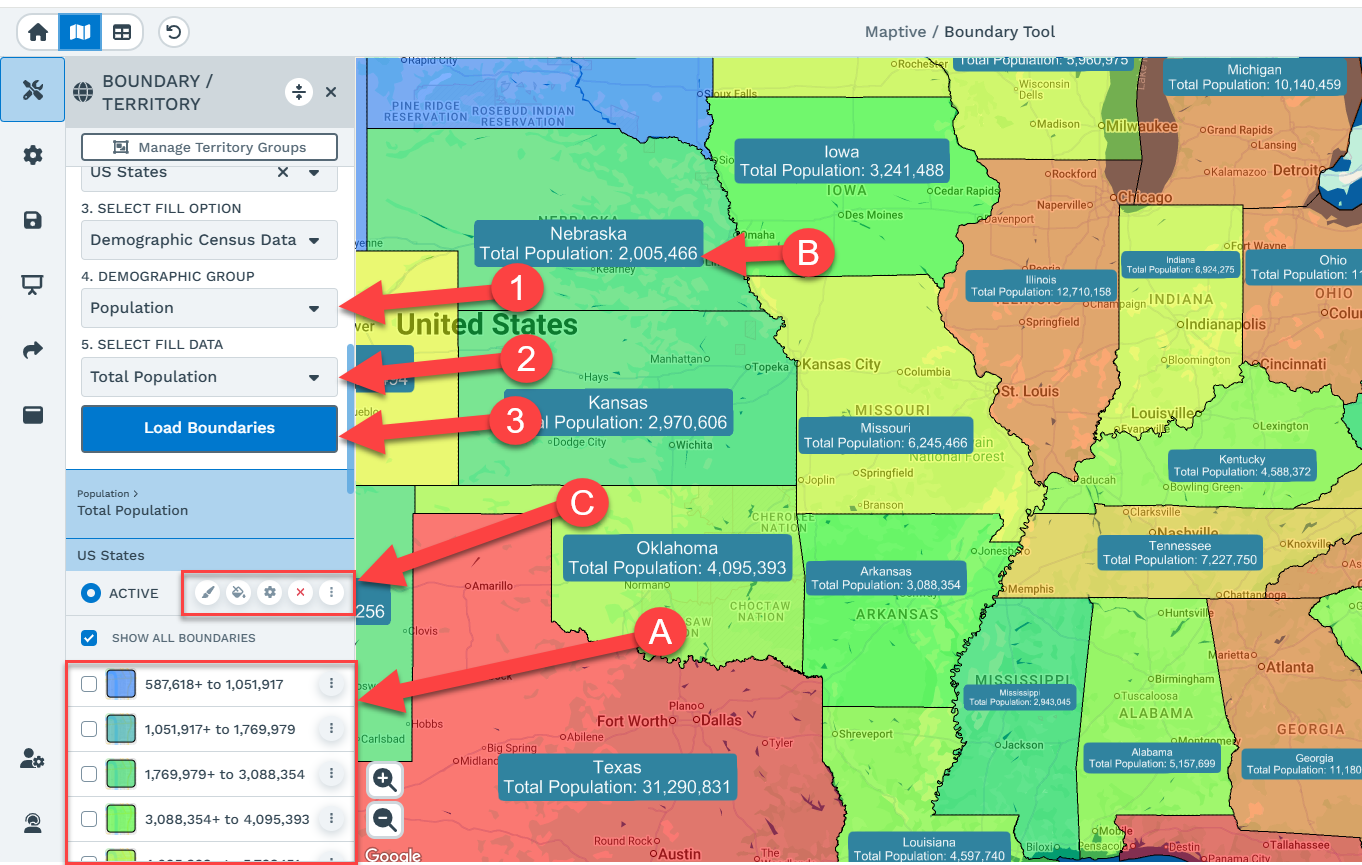Open the Total Population fill data dropdown
This screenshot has width=1362, height=865.
(x=209, y=377)
